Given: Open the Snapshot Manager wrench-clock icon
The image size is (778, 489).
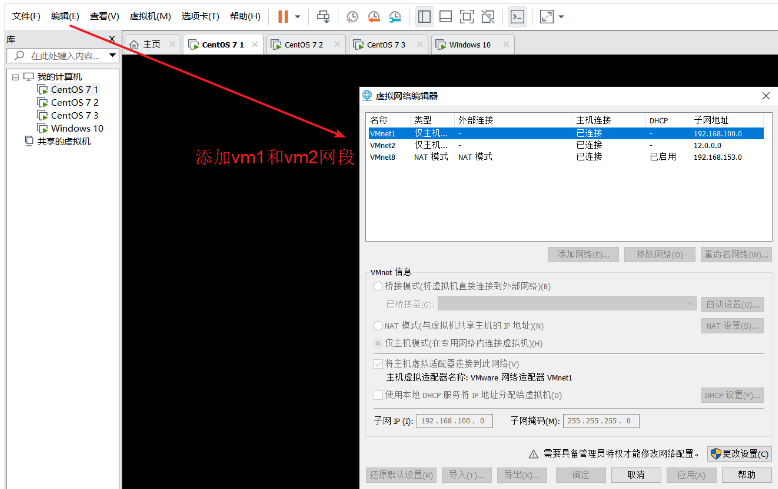Looking at the screenshot, I should point(395,17).
